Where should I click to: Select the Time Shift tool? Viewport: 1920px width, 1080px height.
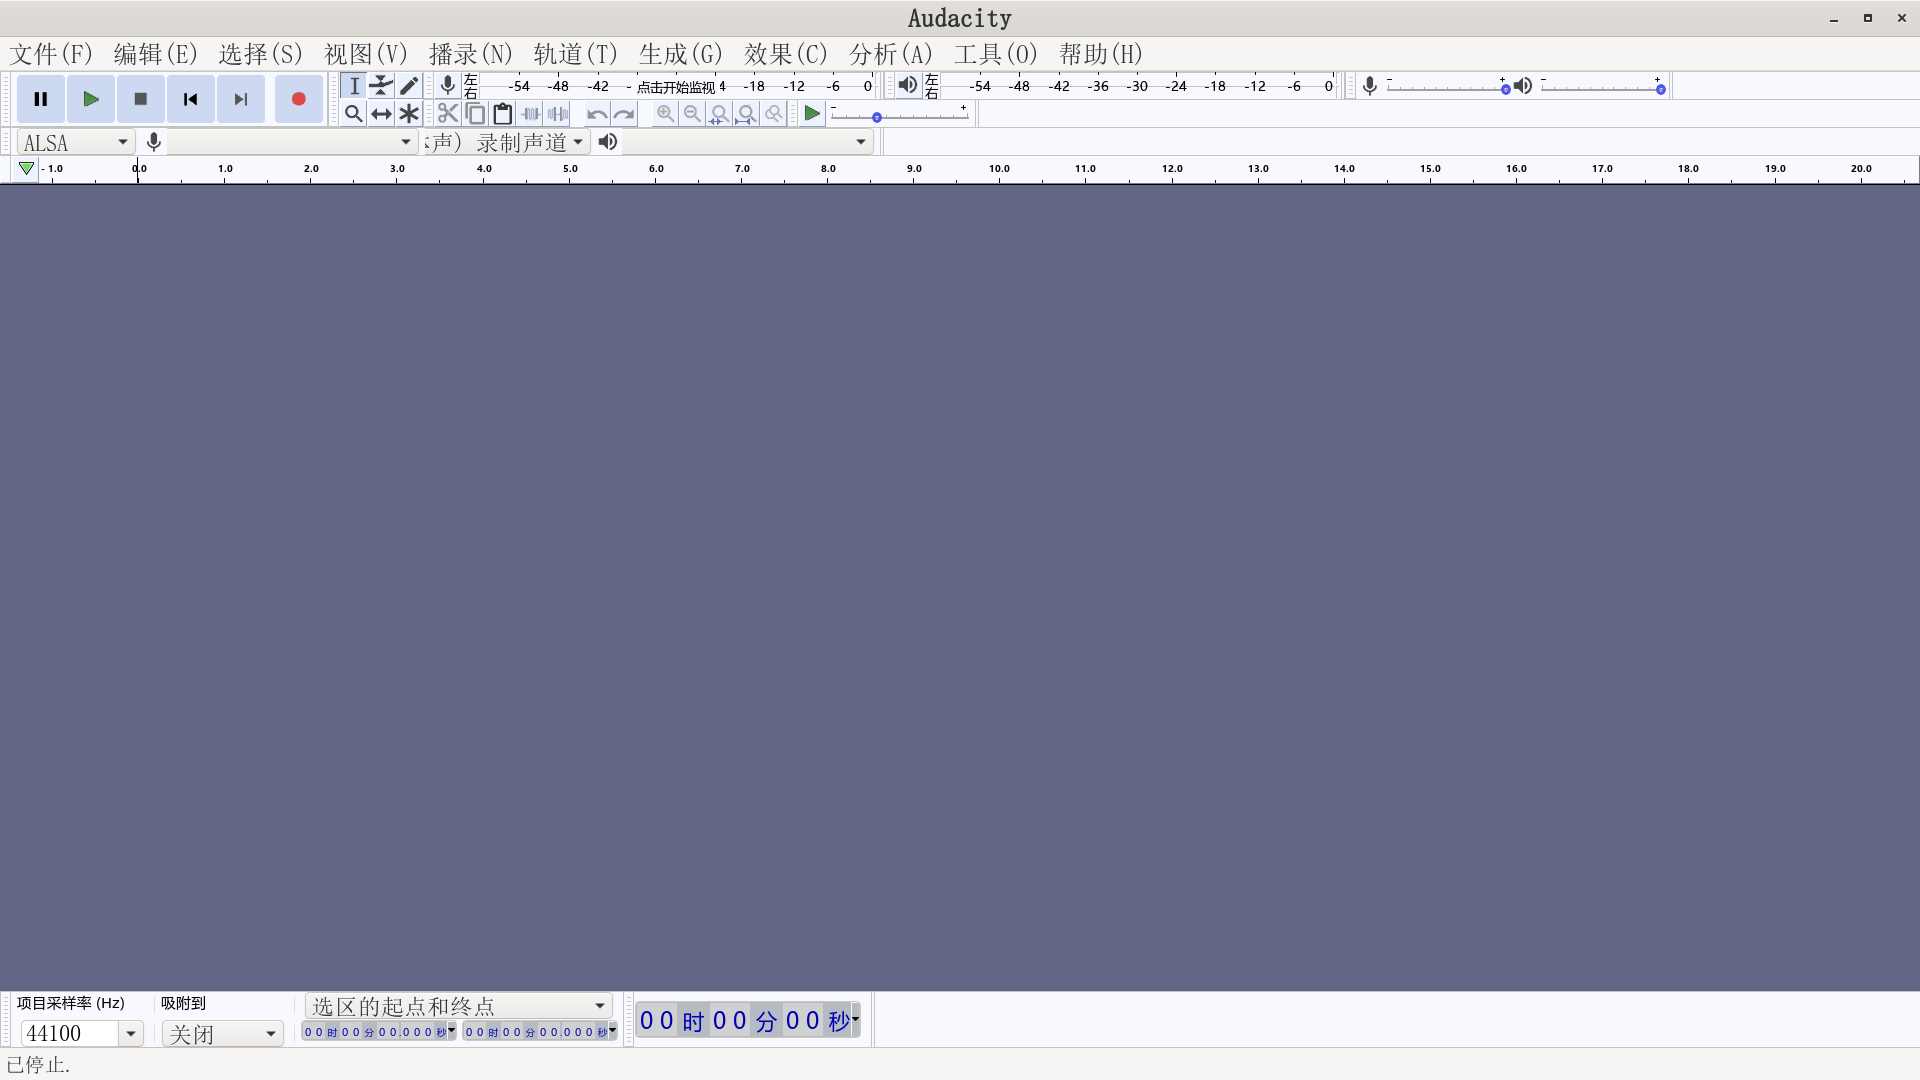[x=381, y=114]
